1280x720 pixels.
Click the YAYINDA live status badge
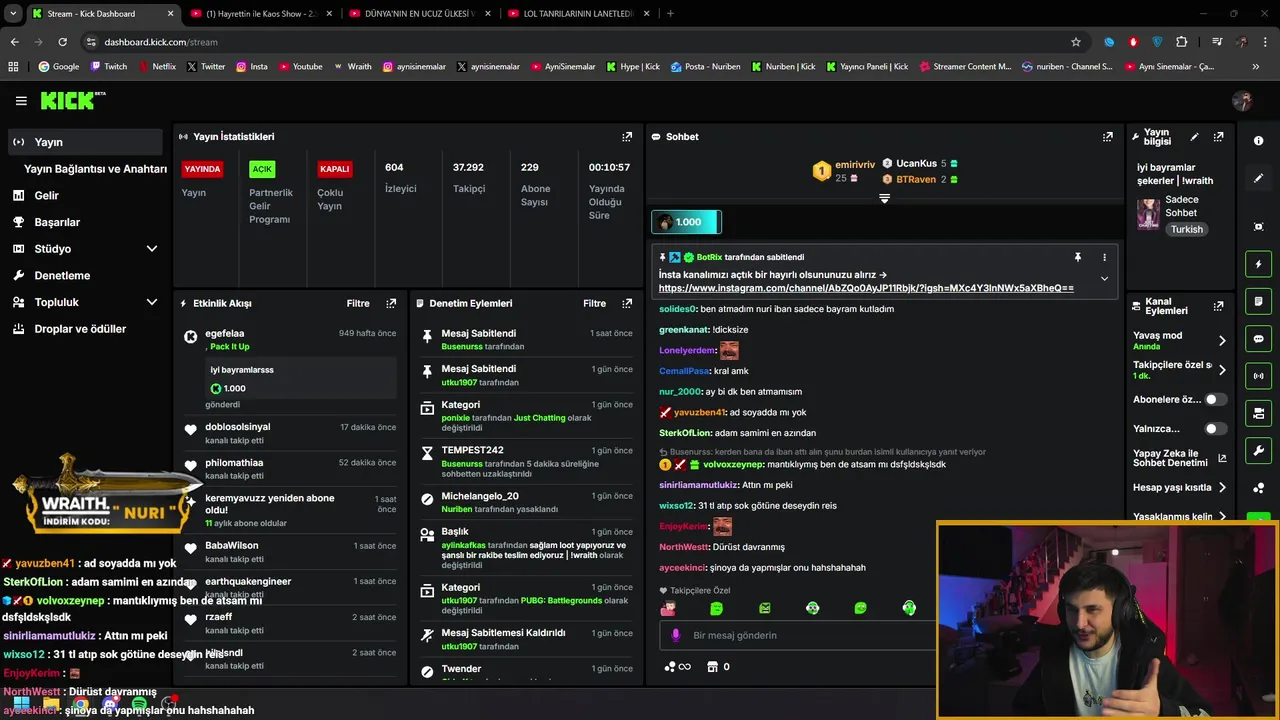202,169
